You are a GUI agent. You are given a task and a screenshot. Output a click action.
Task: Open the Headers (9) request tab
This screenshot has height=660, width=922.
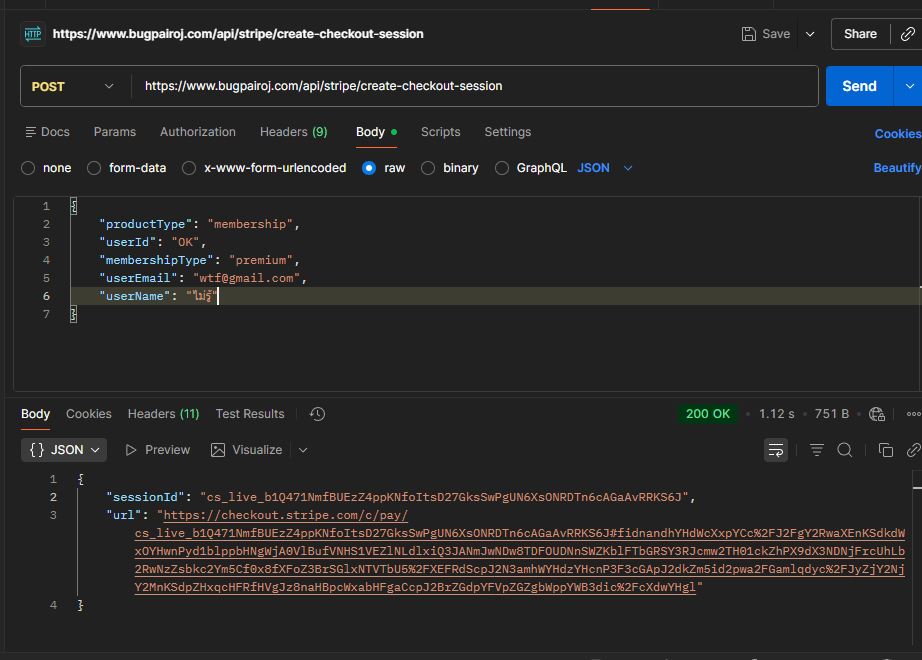click(293, 132)
